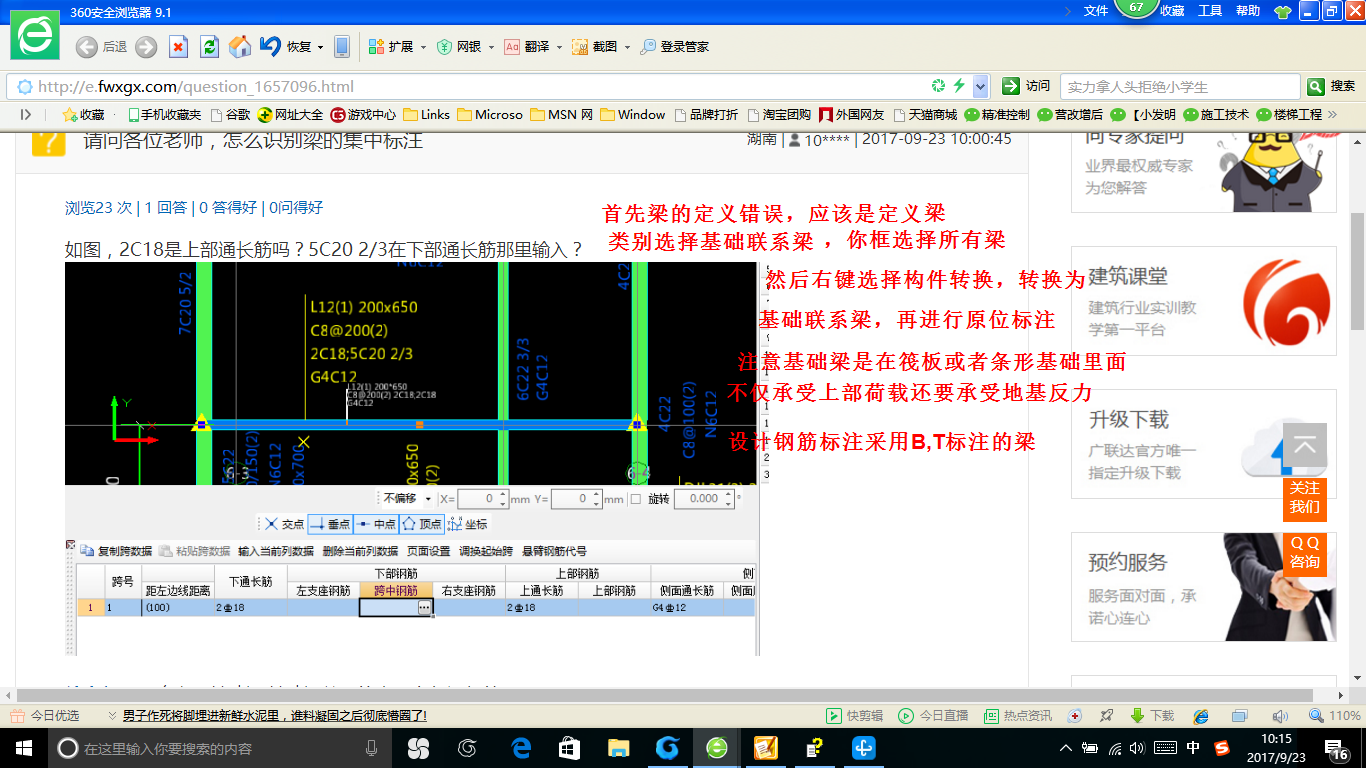Stop loading with the red X icon
This screenshot has height=768, width=1366.
(x=178, y=47)
